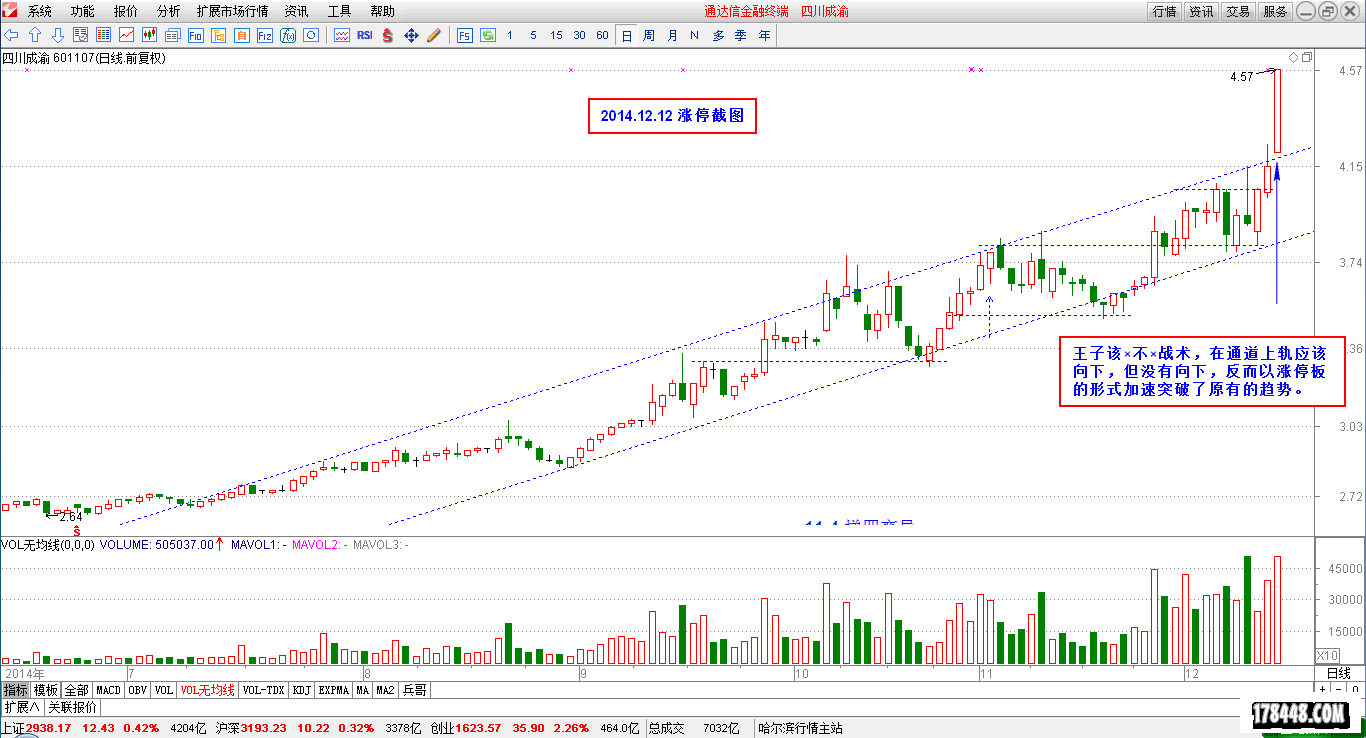Click the blue four-way move arrows icon

[x=411, y=35]
